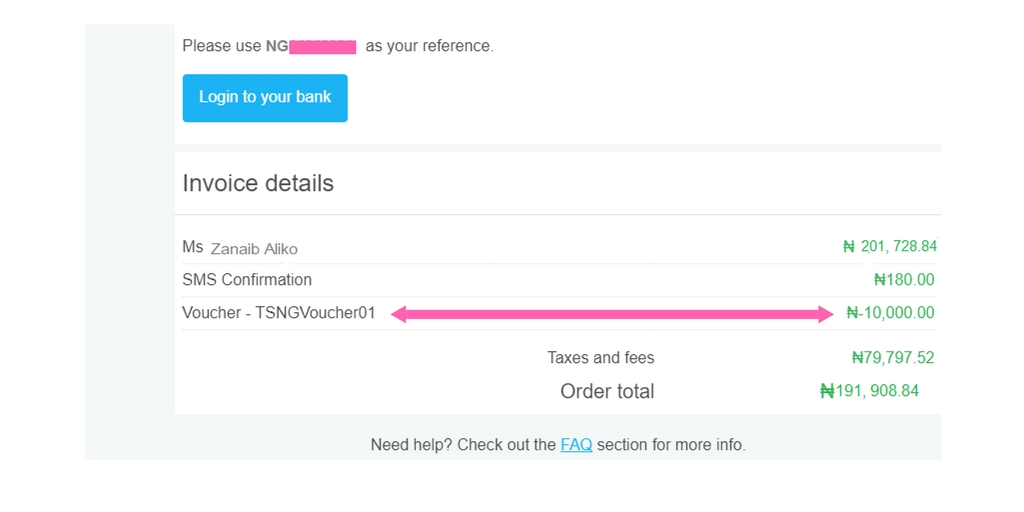Click the ₦191,908.84 order total amount
Image resolution: width=1024 pixels, height=512 pixels.
coord(869,391)
